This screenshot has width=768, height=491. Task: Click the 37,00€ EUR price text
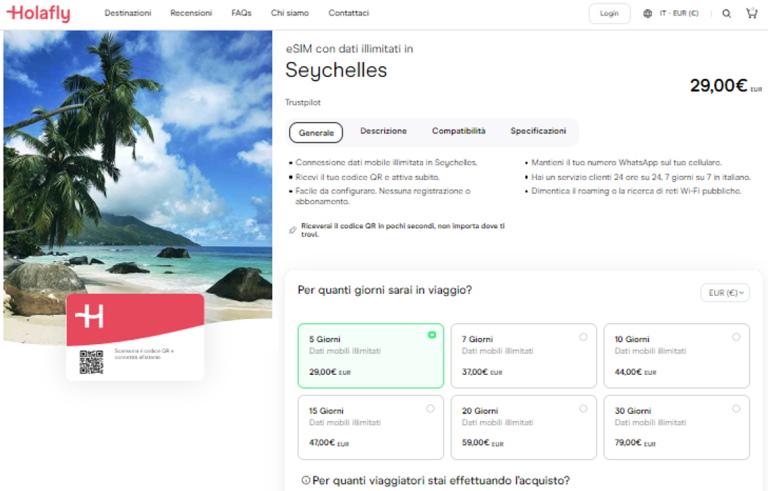(482, 372)
